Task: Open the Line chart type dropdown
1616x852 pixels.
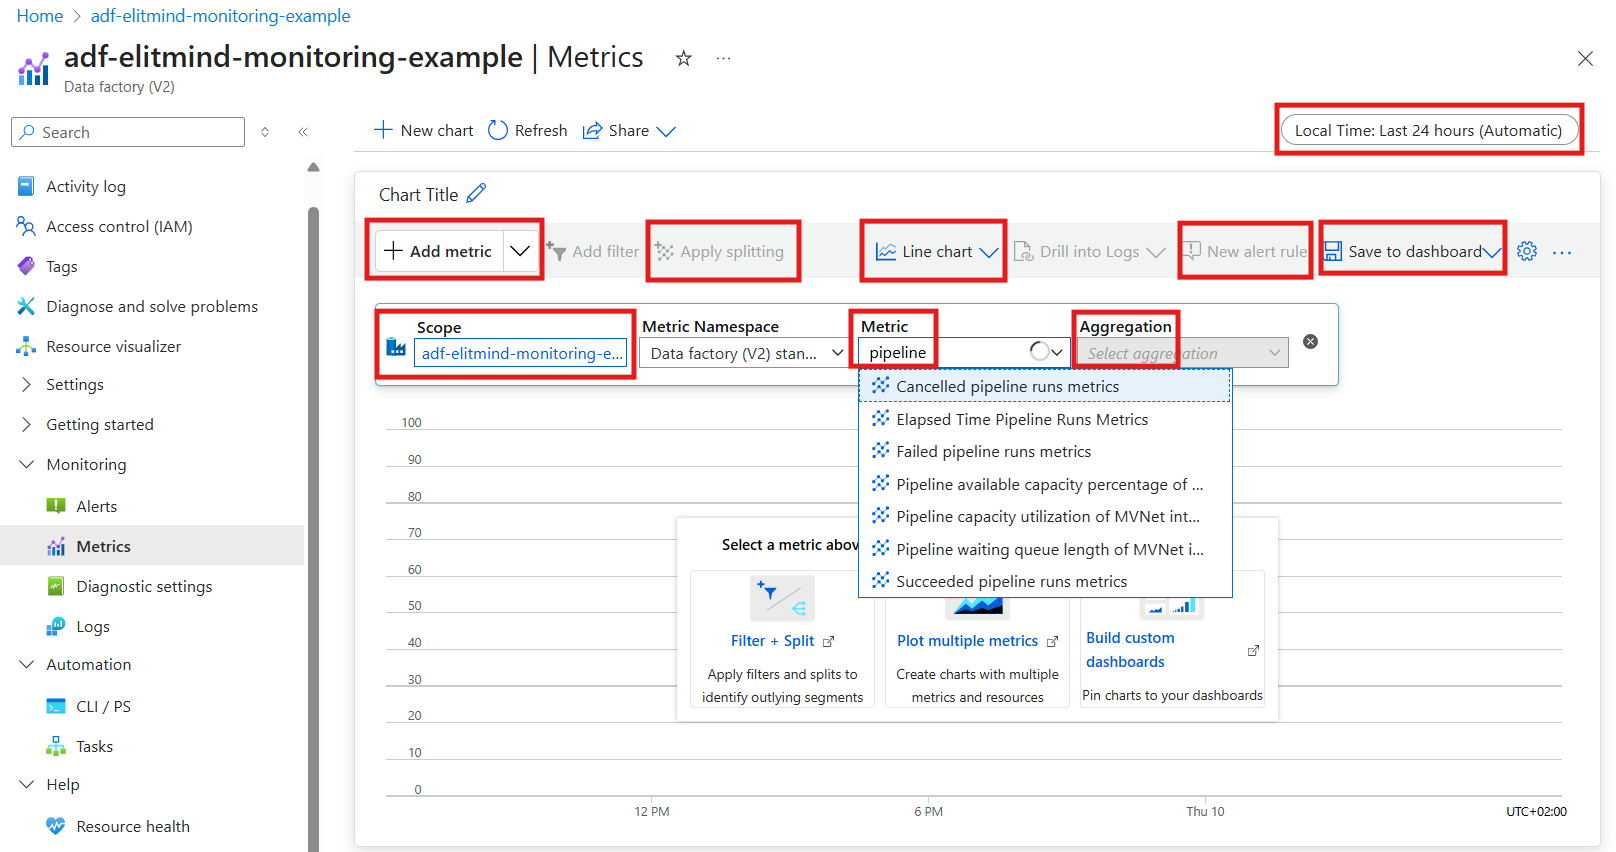Action: pos(937,252)
